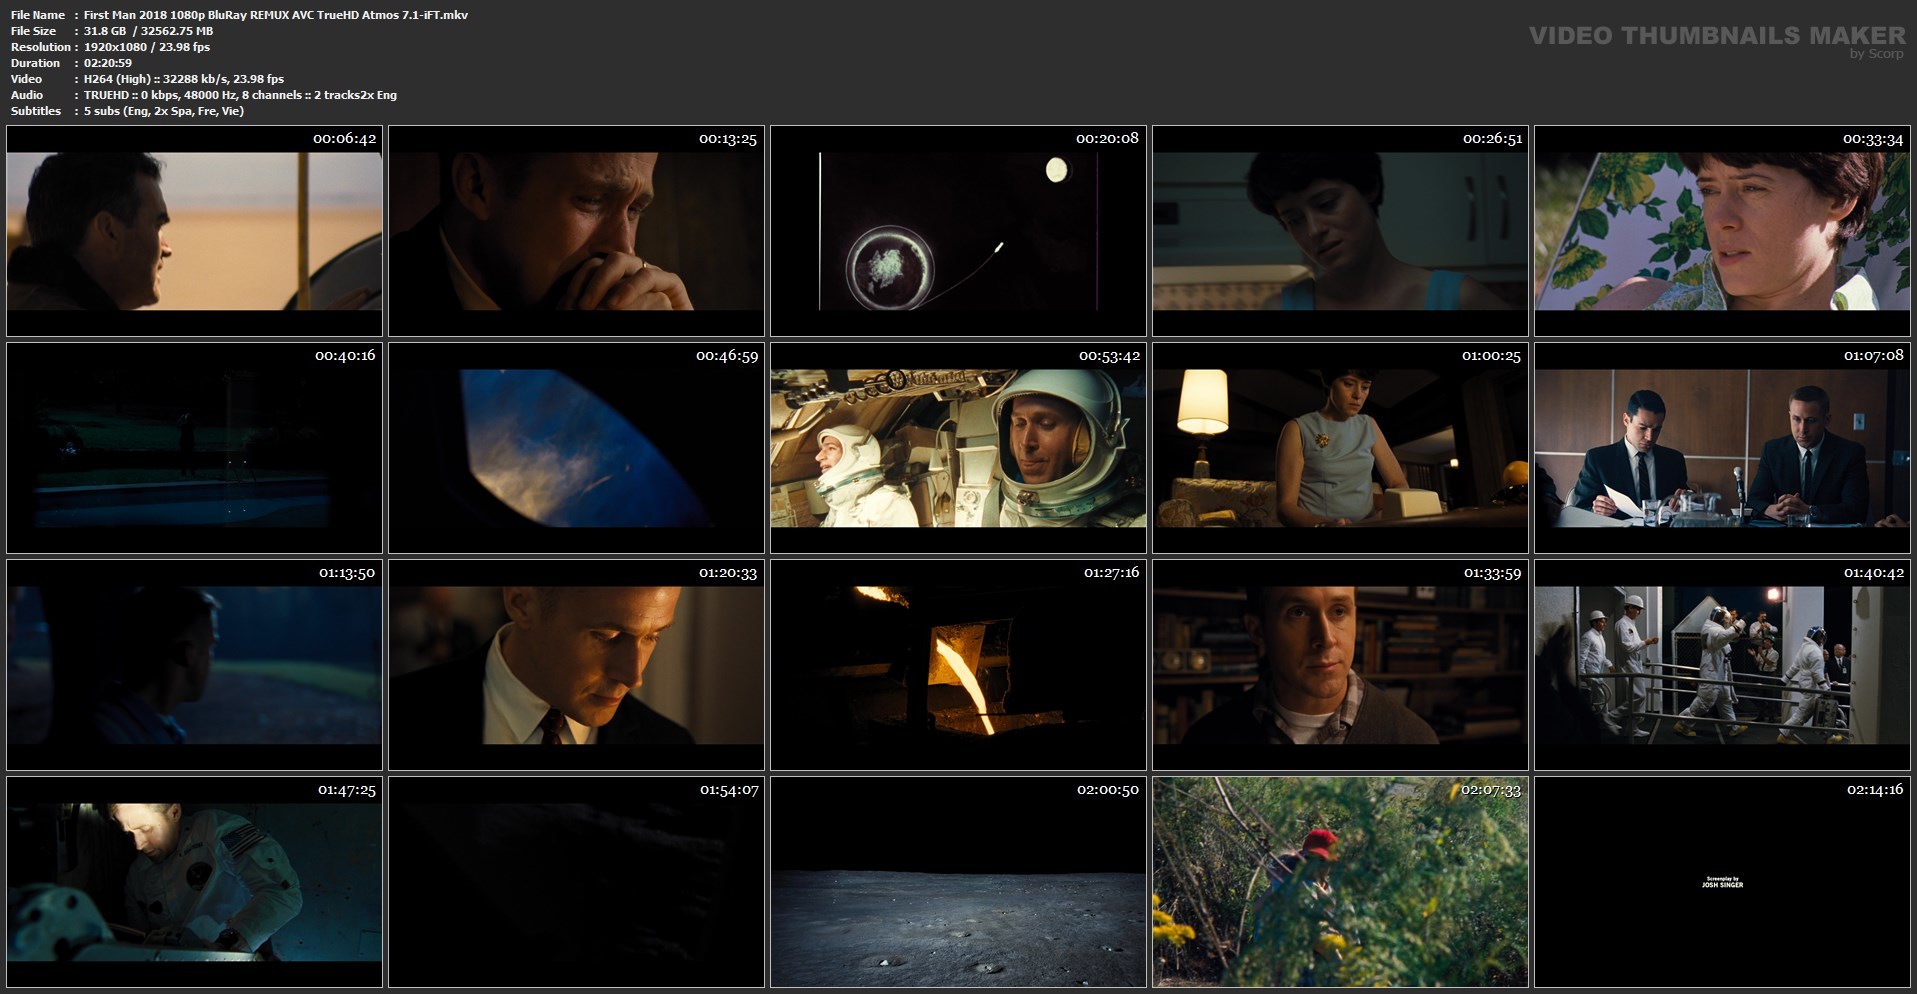Click the file size value 31.8 GB
Image resolution: width=1917 pixels, height=994 pixels.
point(149,31)
